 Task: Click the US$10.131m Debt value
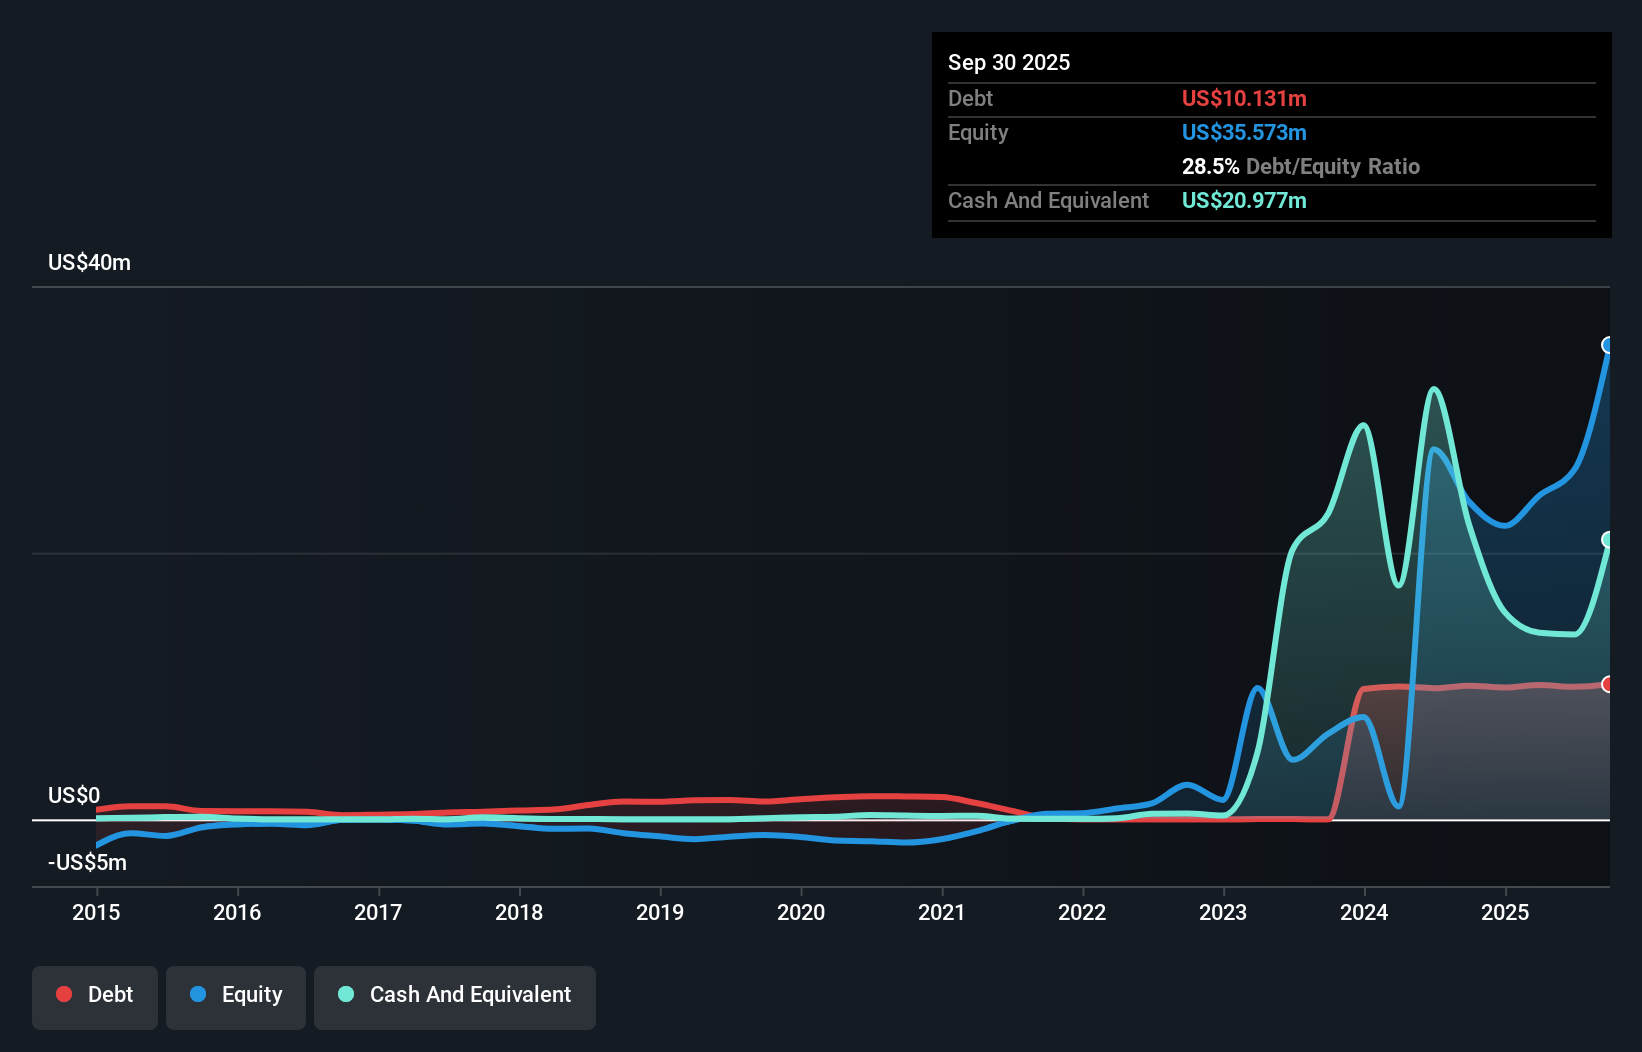click(1244, 98)
